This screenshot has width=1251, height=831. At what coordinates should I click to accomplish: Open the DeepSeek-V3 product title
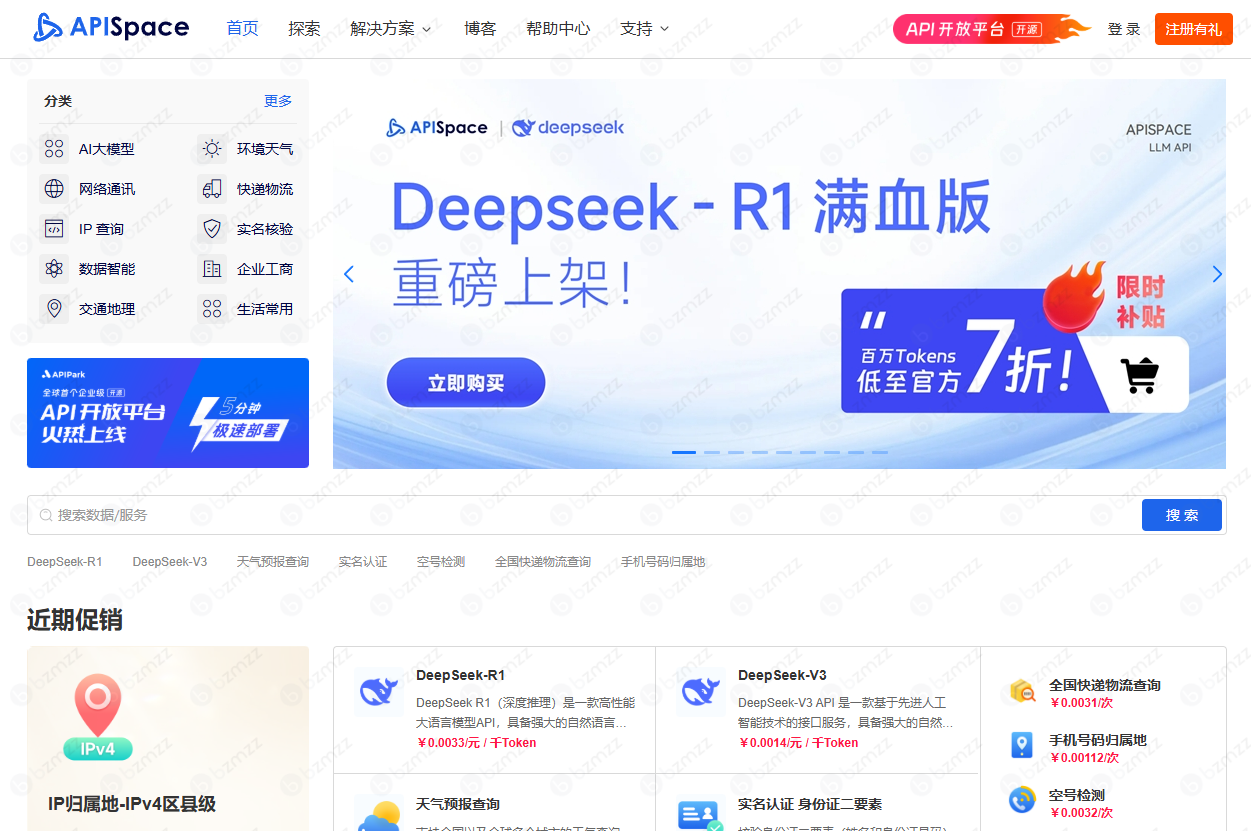[783, 675]
